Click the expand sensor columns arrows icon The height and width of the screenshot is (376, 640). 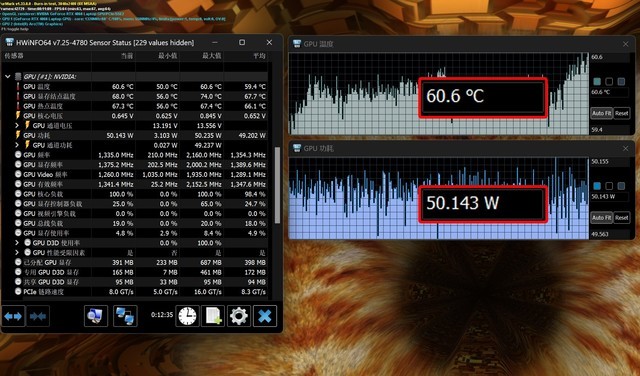pos(13,316)
